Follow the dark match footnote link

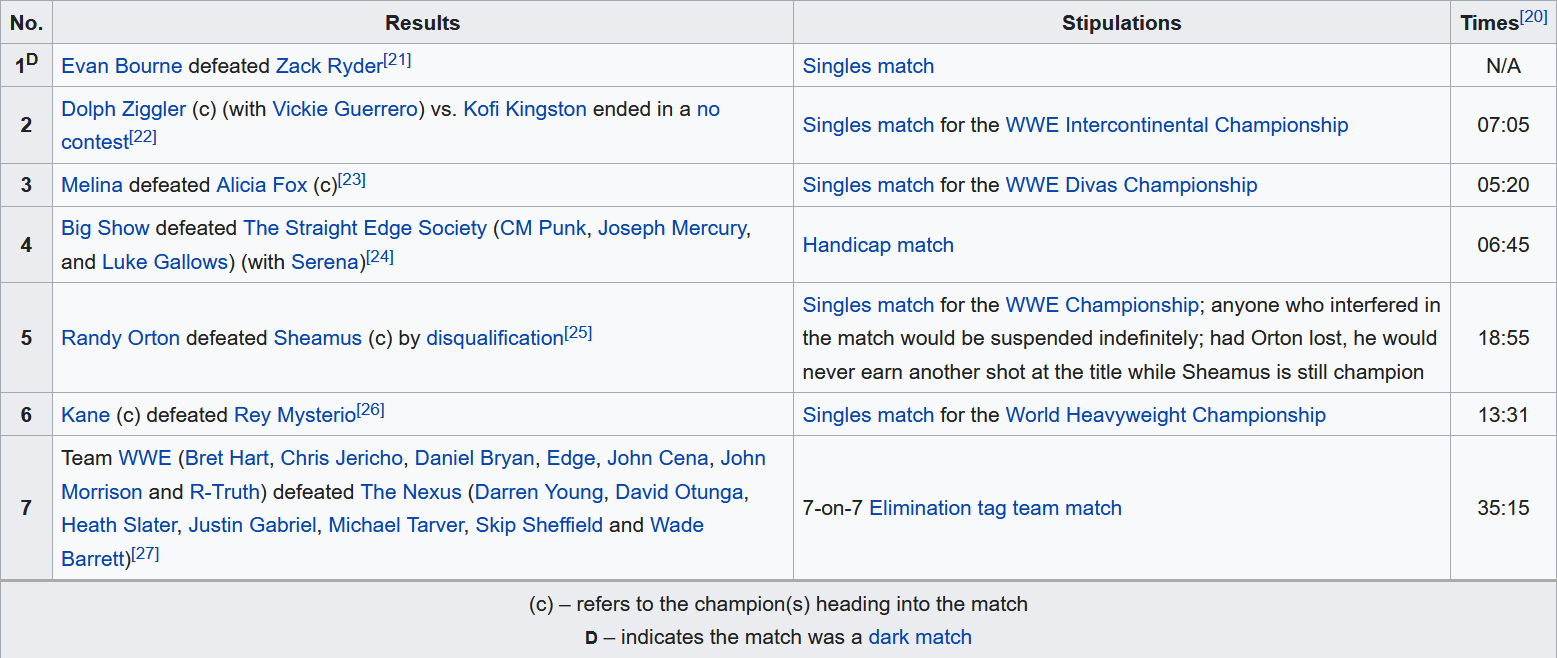[x=920, y=637]
